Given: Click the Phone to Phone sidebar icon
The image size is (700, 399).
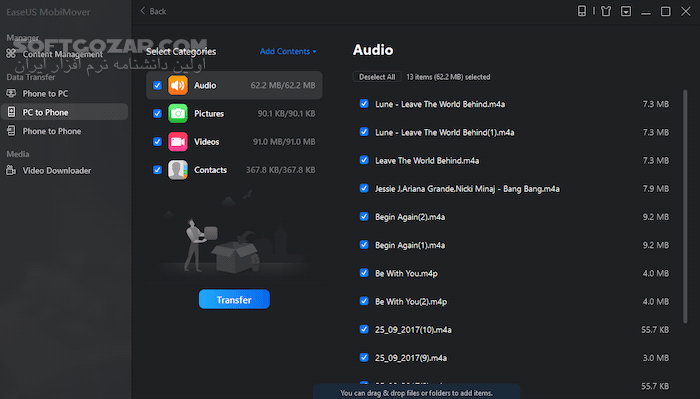Looking at the screenshot, I should point(11,131).
